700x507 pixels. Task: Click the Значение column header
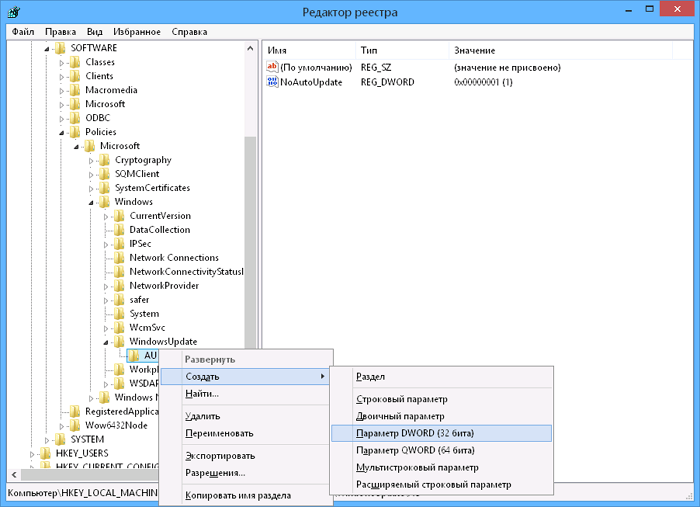pos(473,50)
